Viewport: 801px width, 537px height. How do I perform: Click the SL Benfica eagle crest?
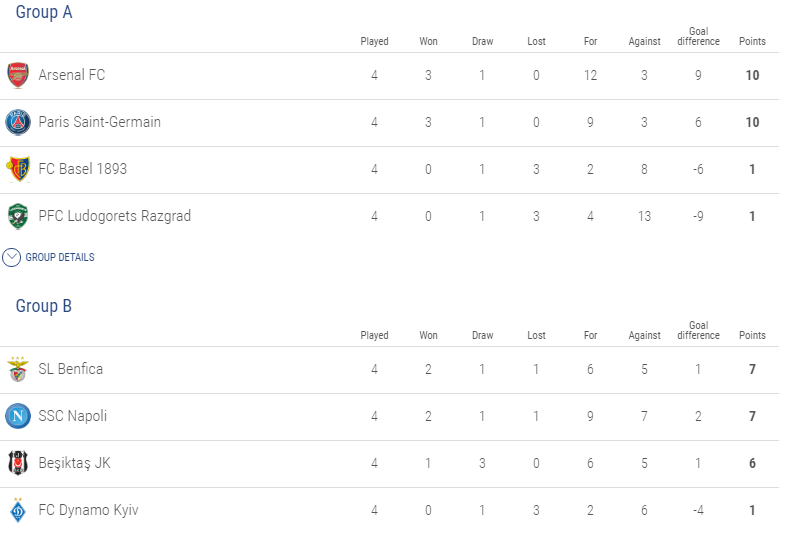18,369
